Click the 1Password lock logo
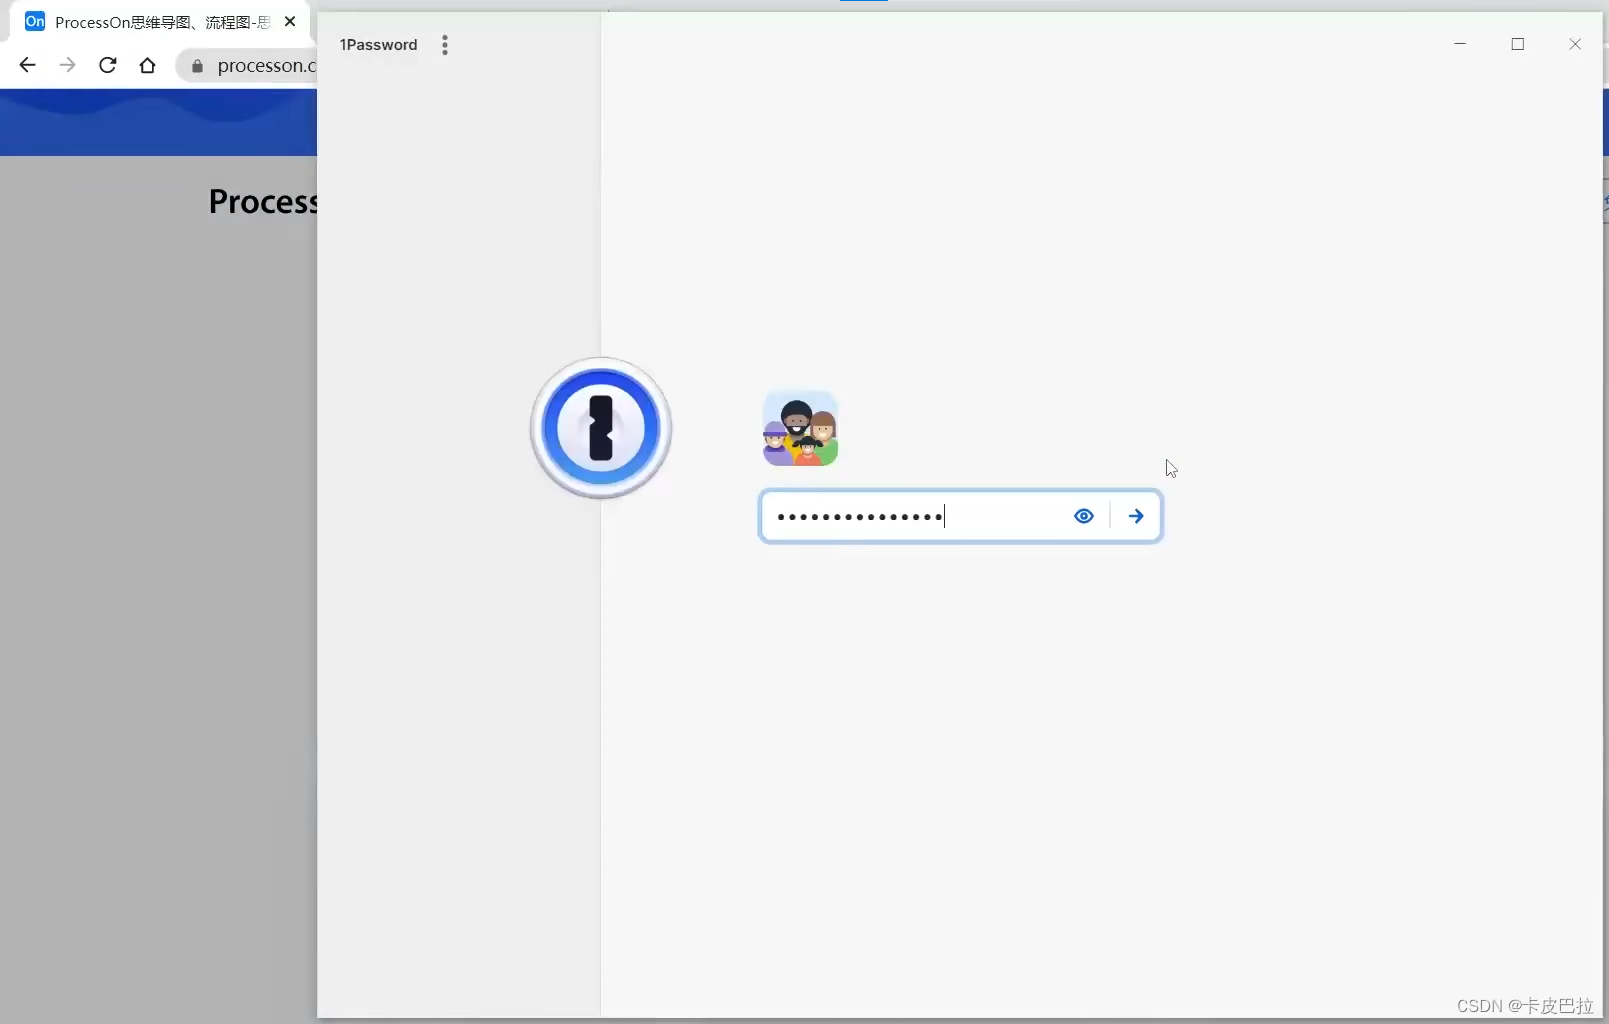This screenshot has height=1024, width=1609. point(601,428)
